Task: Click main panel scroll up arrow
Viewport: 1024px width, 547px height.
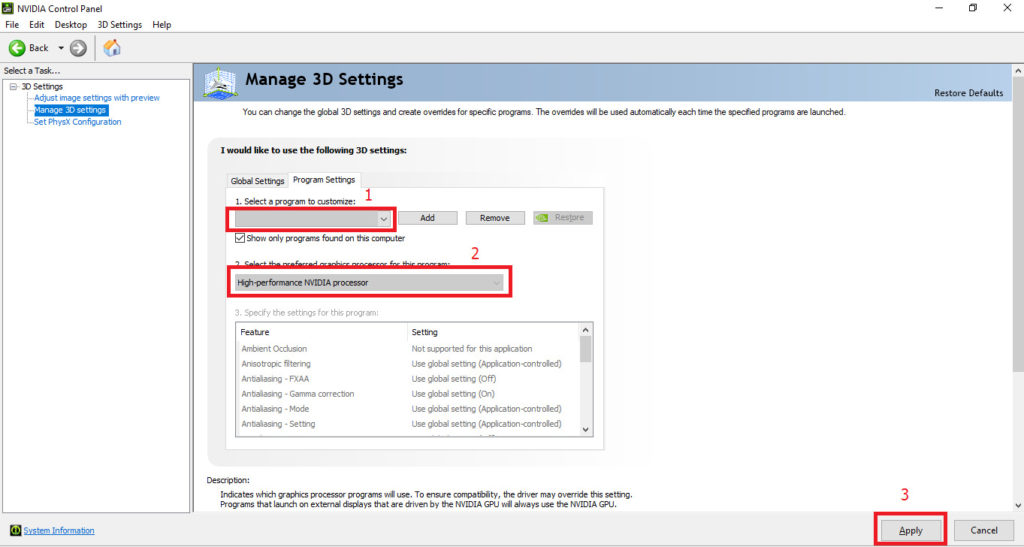Action: point(1018,70)
